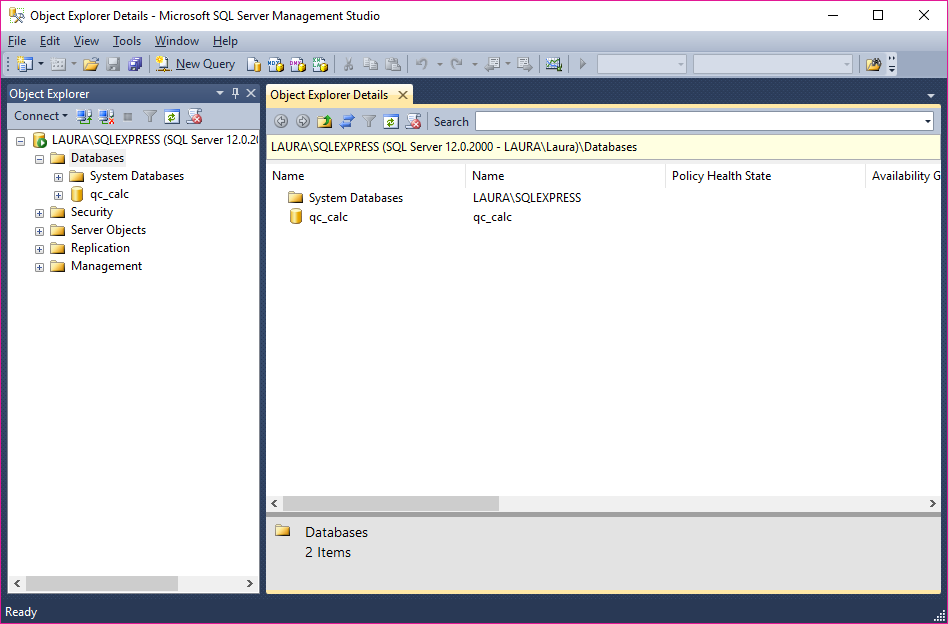Open the active files tab list dropdown
The image size is (949, 624).
[931, 96]
